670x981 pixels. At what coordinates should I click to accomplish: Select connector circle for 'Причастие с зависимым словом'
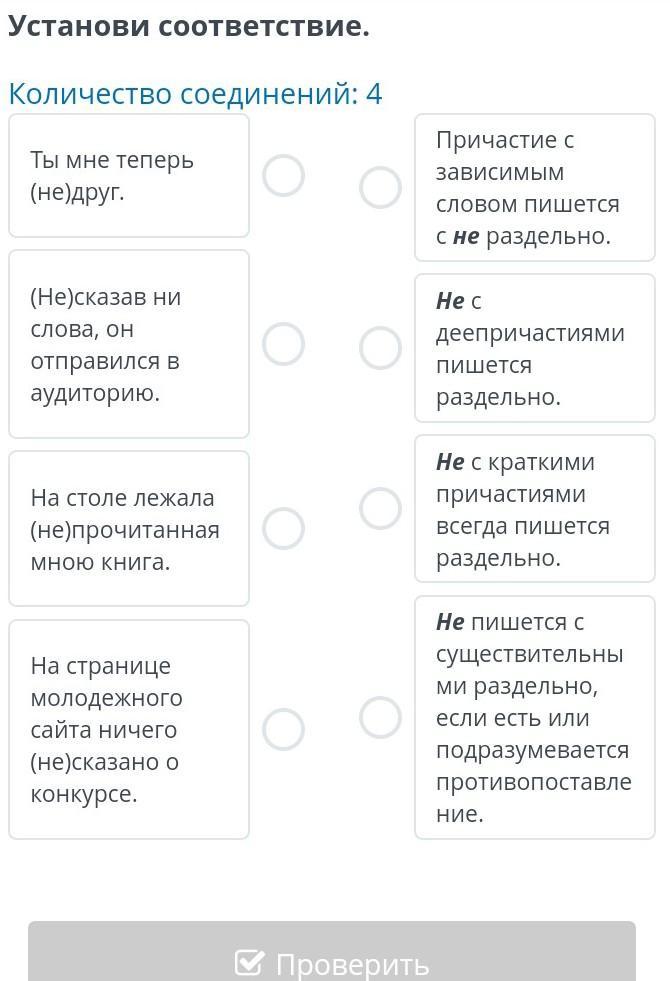(380, 187)
